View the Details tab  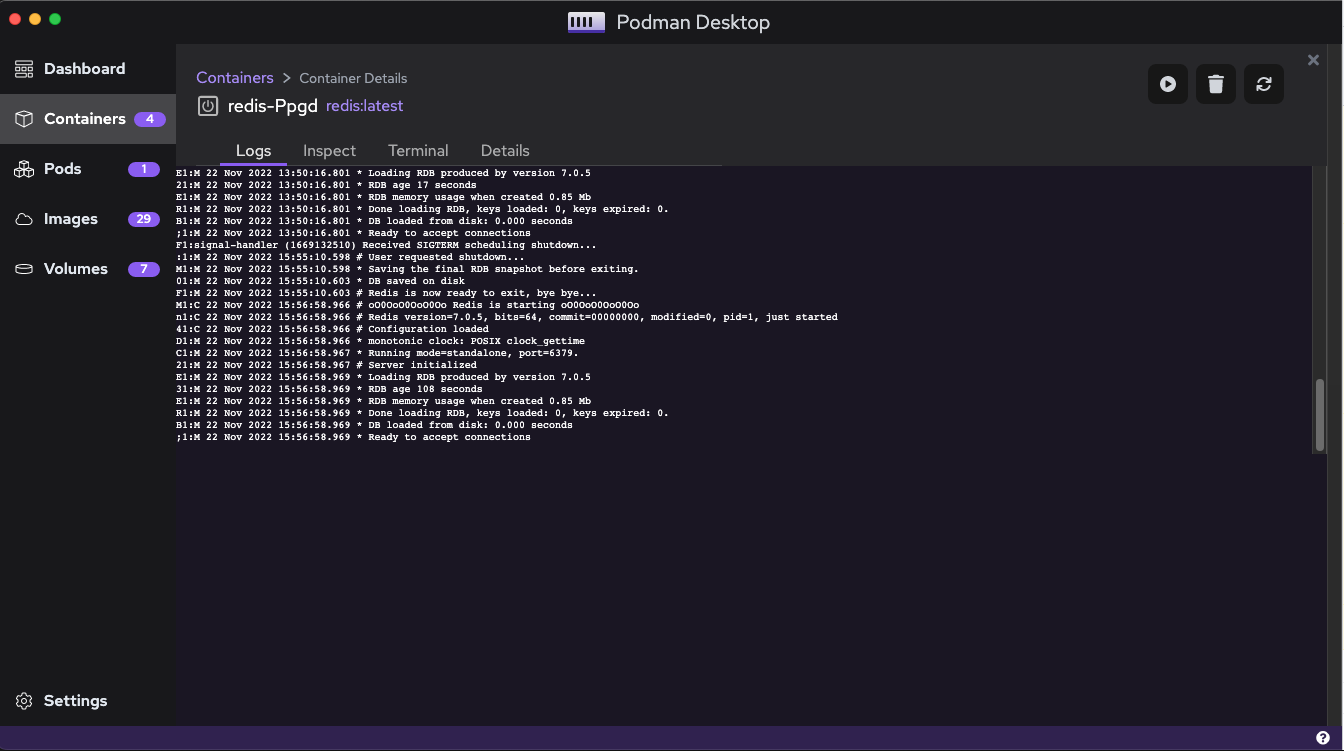tap(504, 150)
